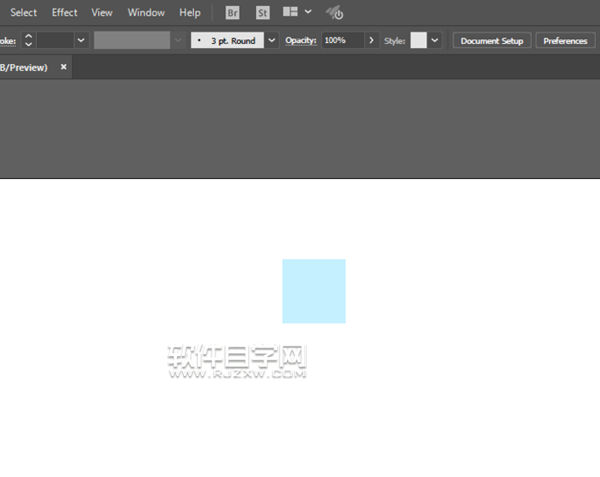Open the Effect menu
The width and height of the screenshot is (600, 477).
click(64, 13)
